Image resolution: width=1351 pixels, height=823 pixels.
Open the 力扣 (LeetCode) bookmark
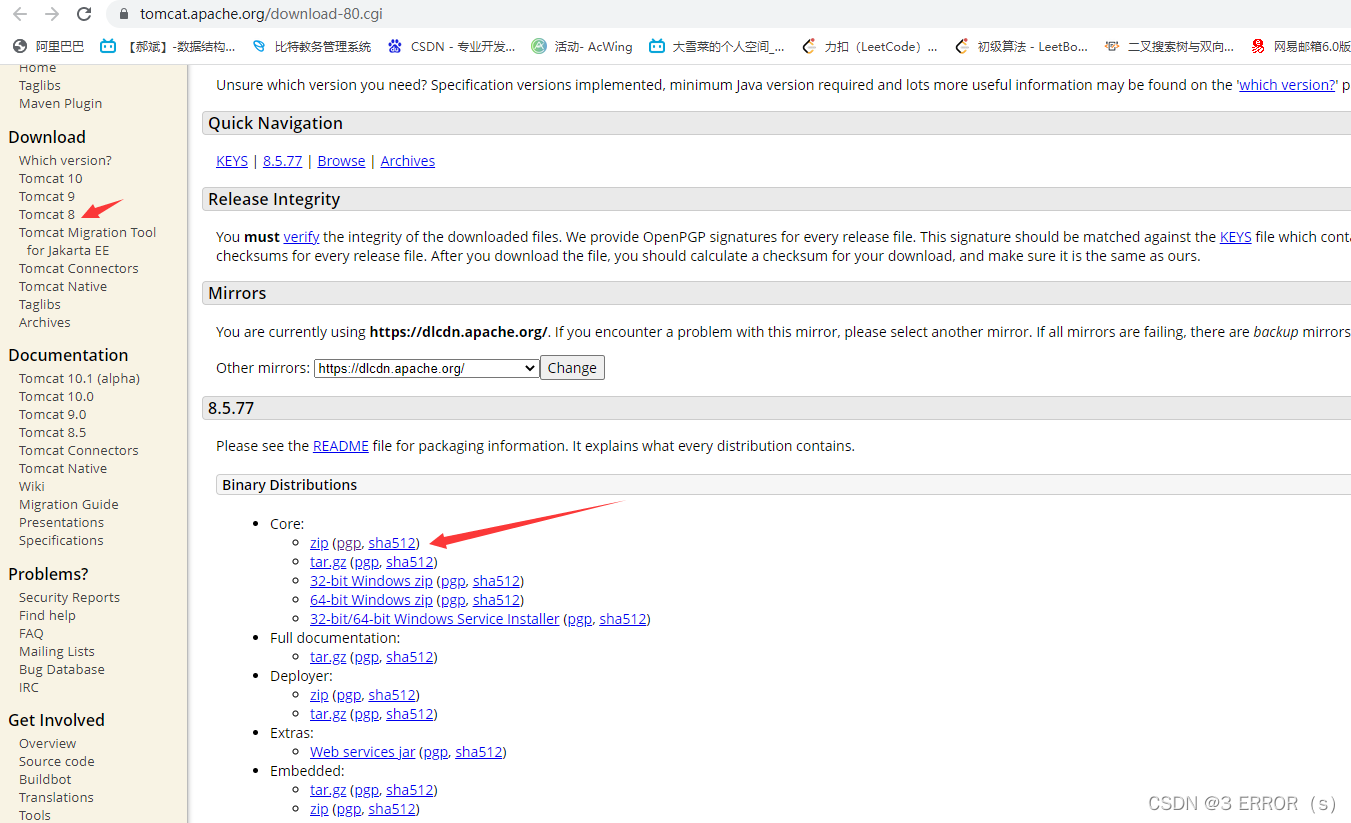point(870,46)
